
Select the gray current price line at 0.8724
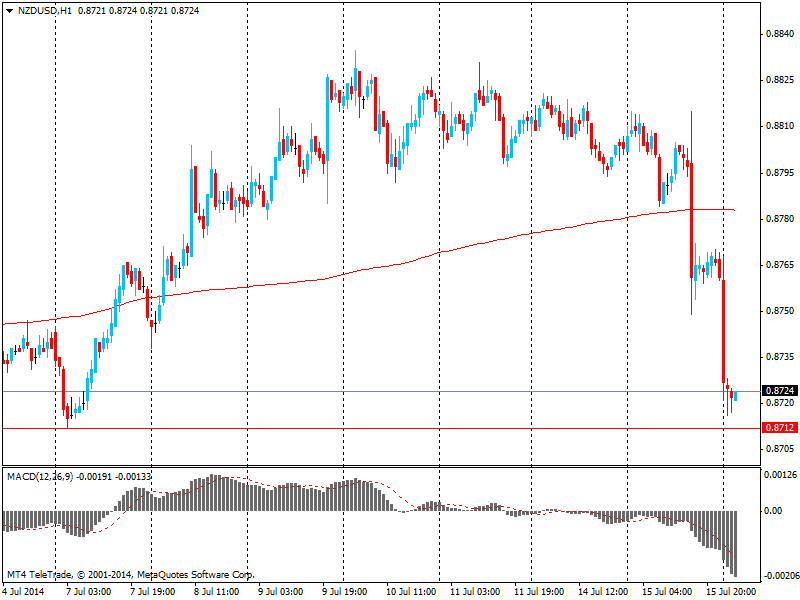(400, 392)
